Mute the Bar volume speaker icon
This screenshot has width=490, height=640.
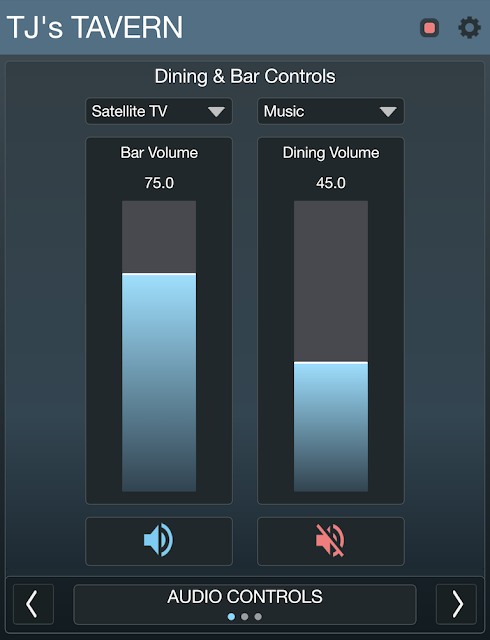[x=159, y=541]
